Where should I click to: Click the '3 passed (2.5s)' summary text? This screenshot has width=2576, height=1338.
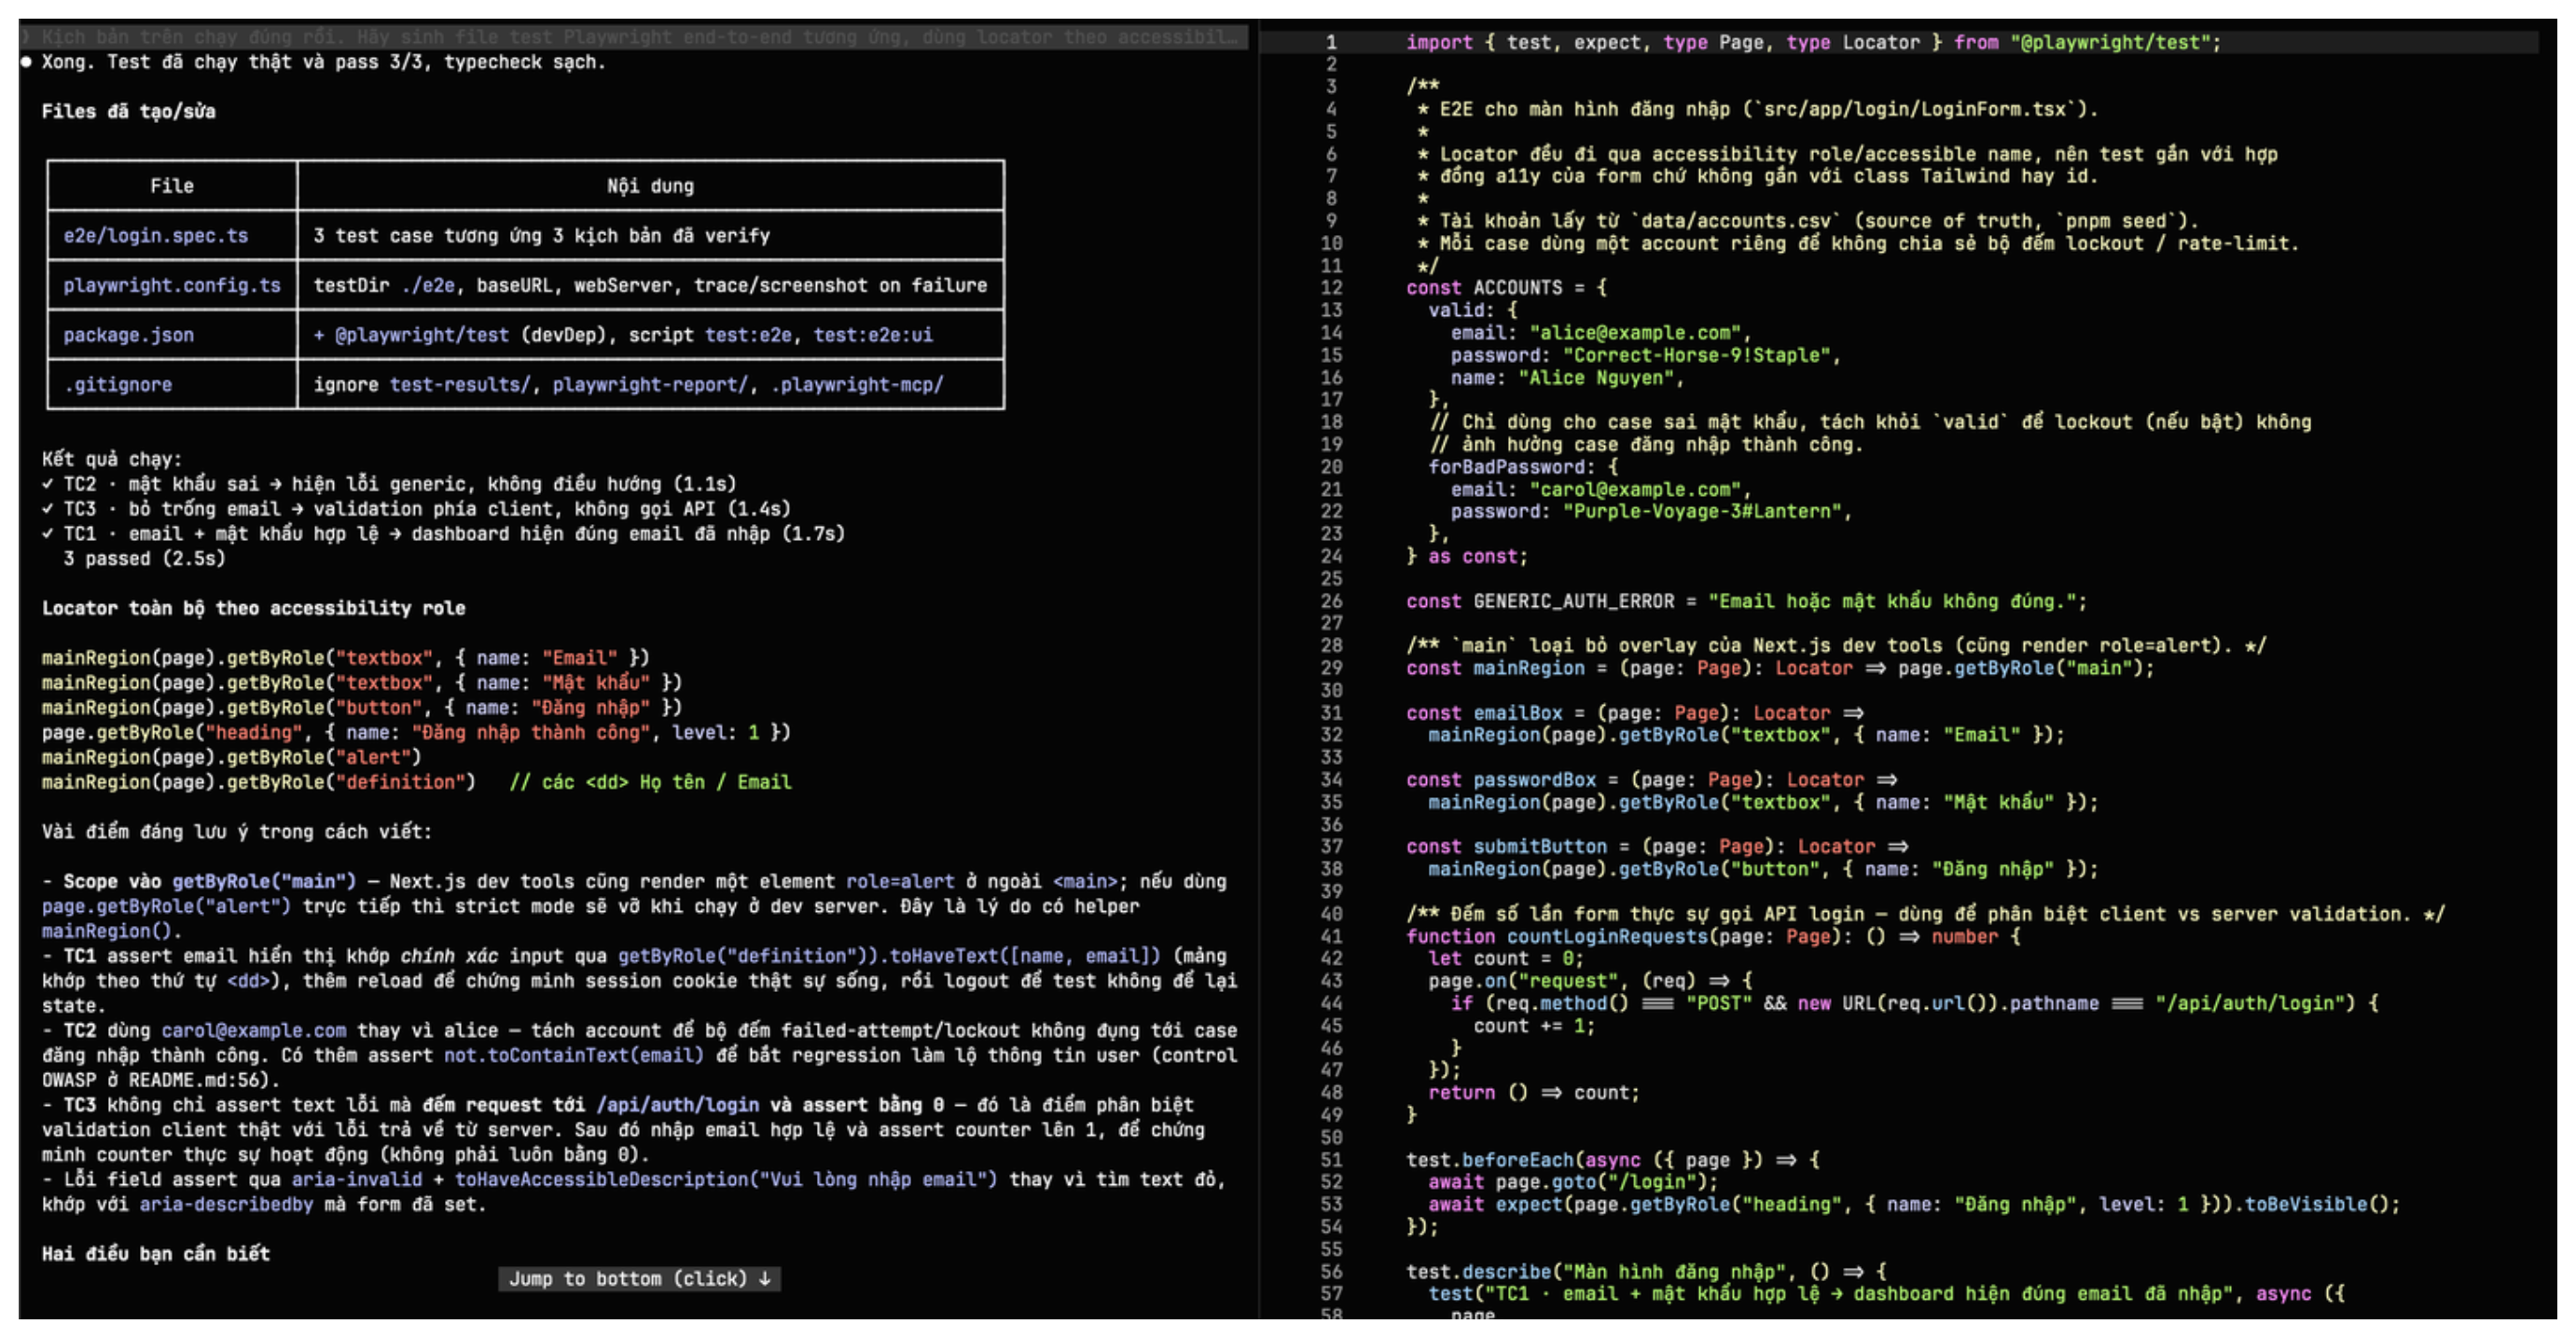[145, 559]
